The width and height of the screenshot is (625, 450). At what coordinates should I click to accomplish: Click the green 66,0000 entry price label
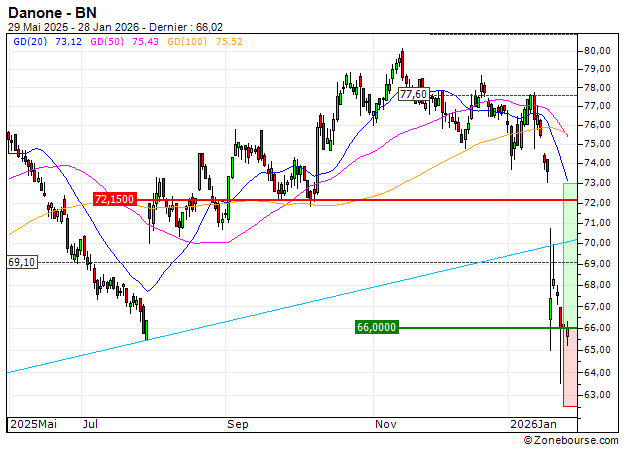tap(376, 327)
